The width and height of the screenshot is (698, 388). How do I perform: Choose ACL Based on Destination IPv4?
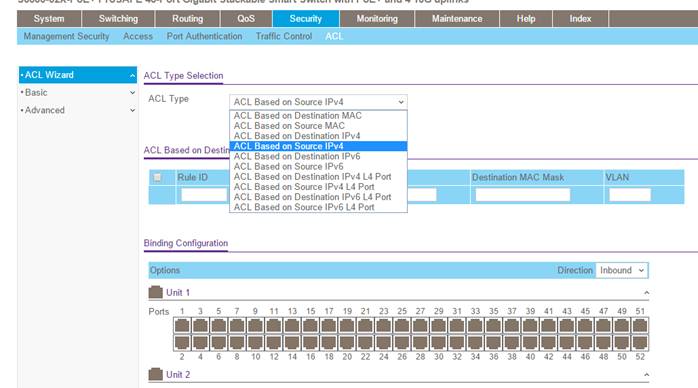318,136
